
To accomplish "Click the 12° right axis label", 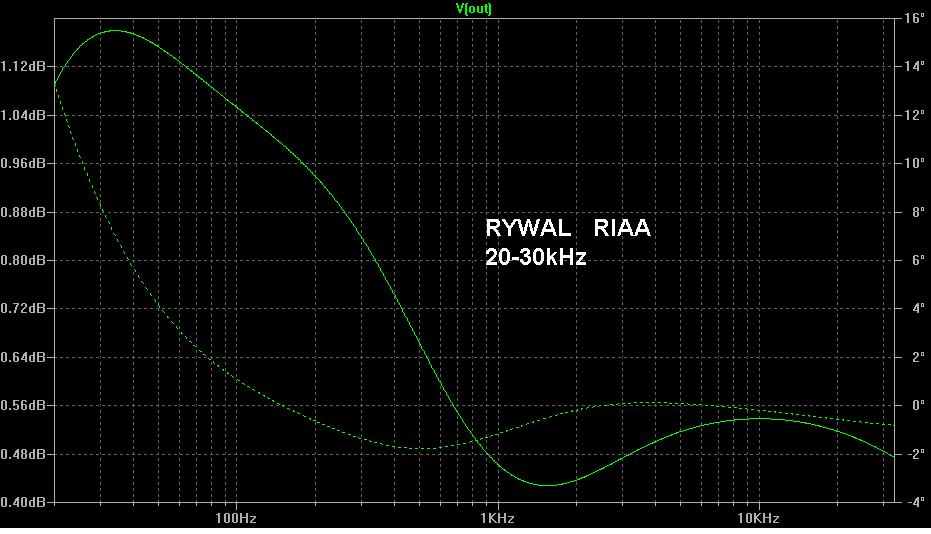I will coord(914,115).
